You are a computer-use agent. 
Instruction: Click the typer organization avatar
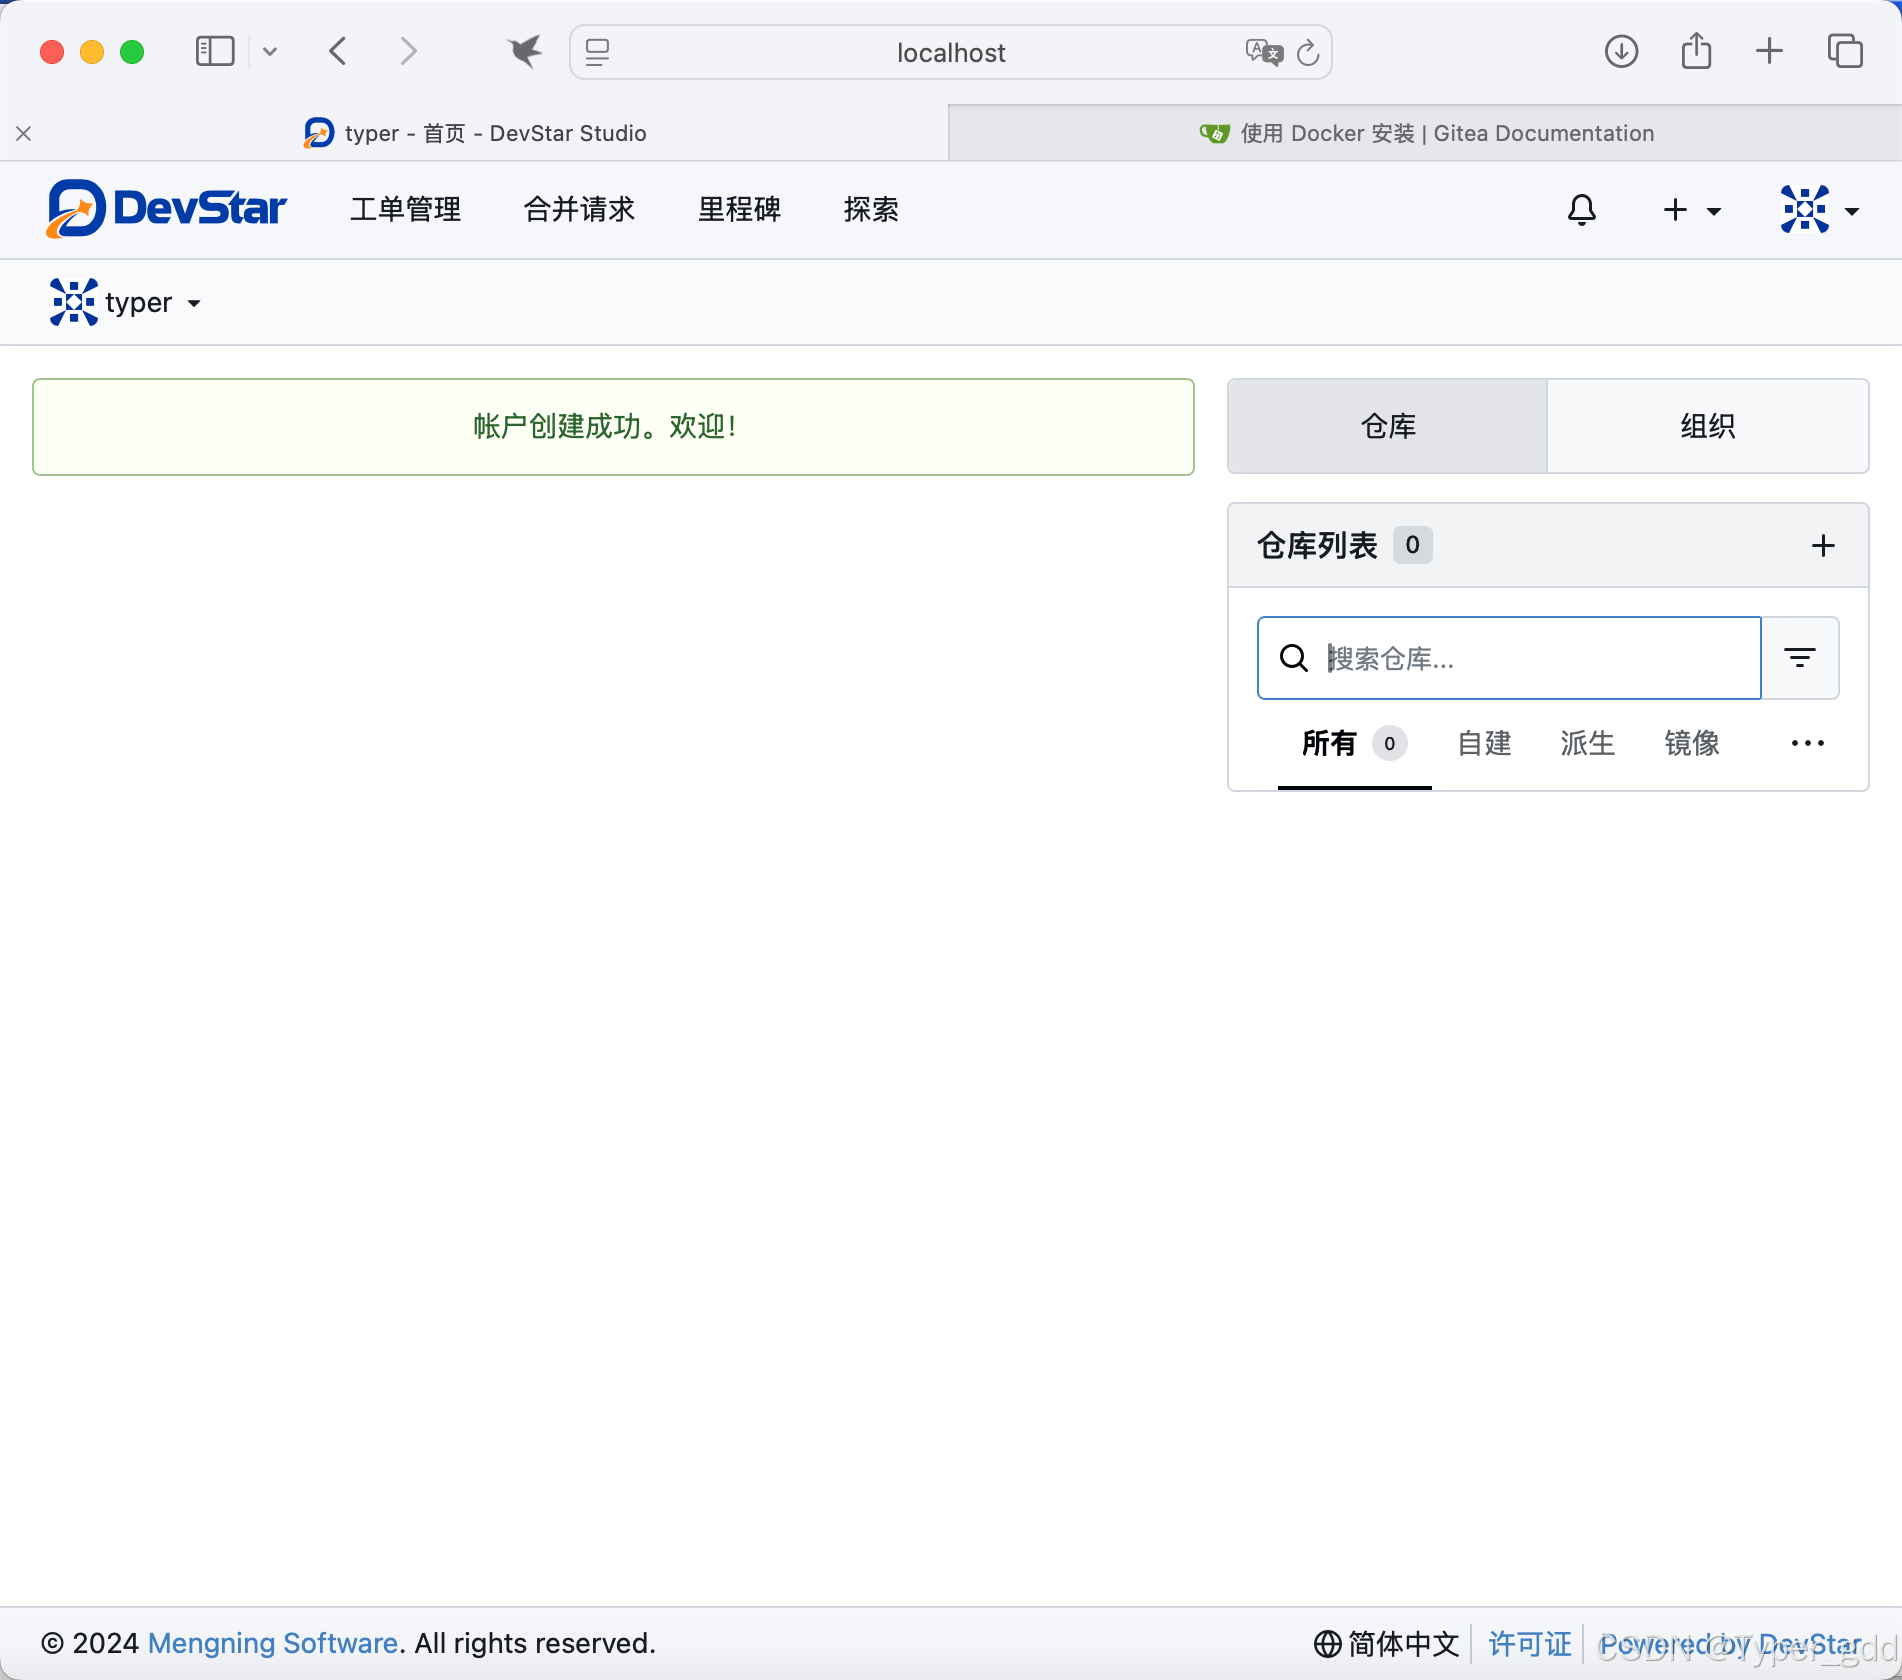point(73,302)
